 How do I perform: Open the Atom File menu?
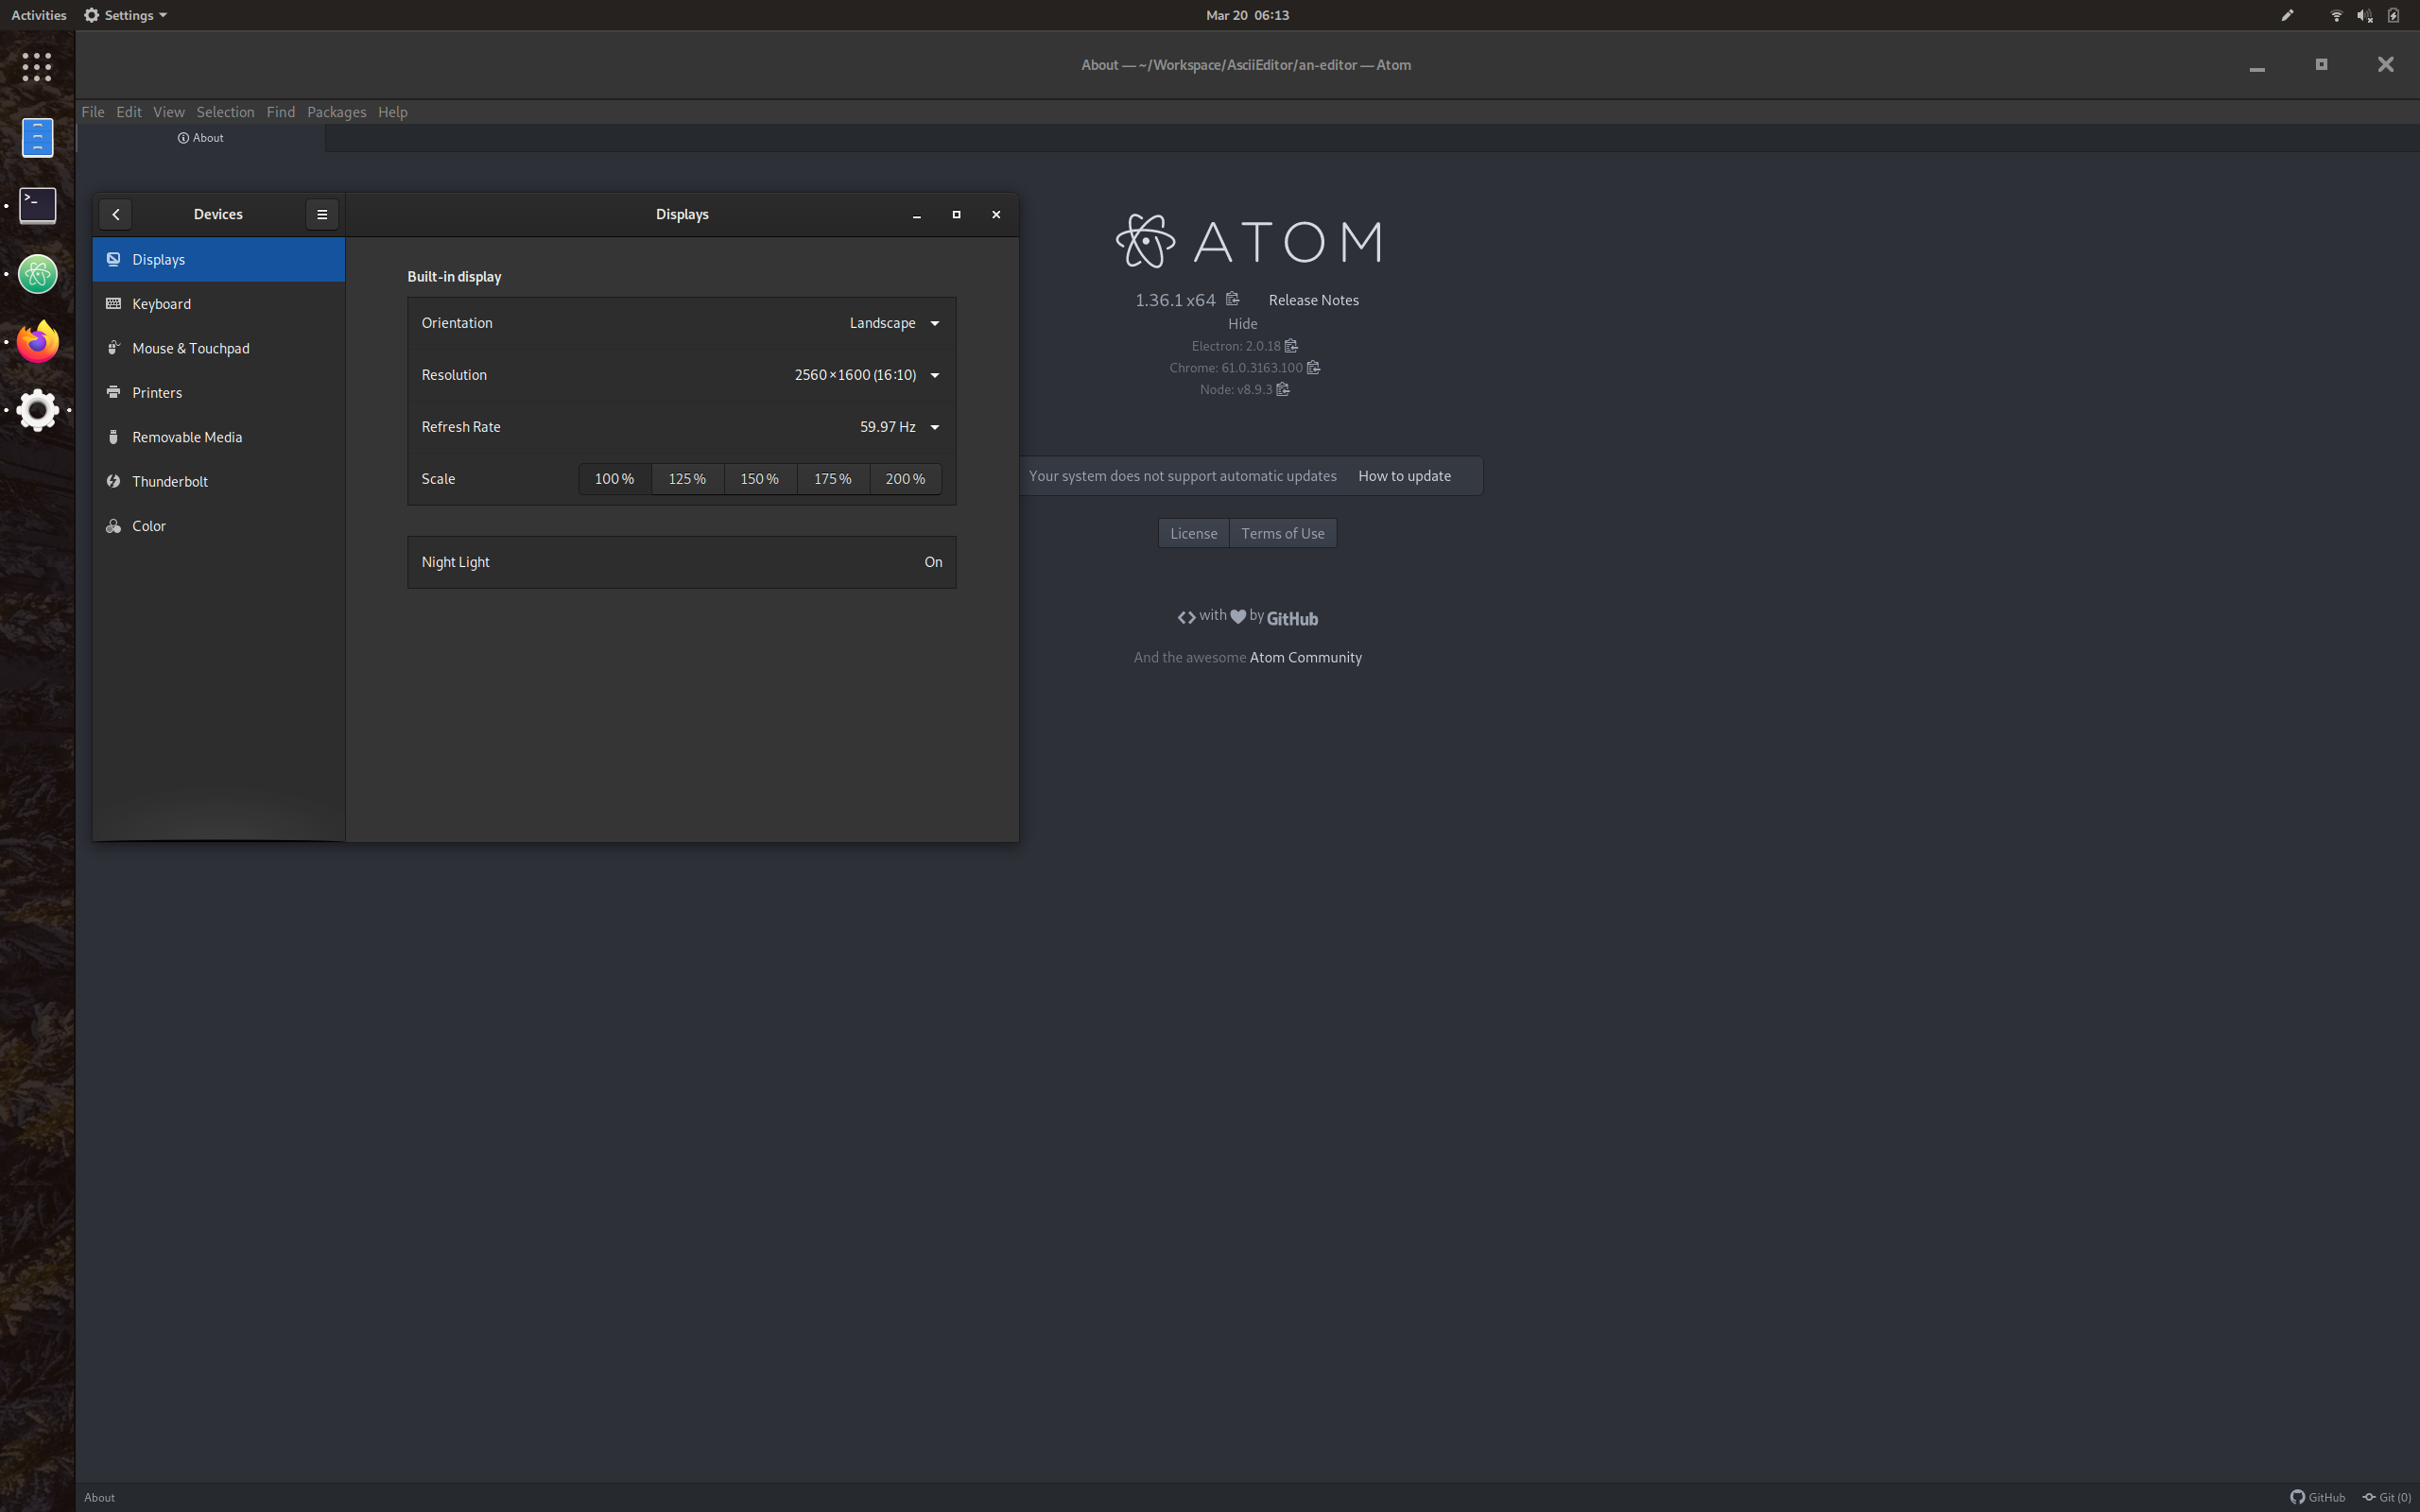click(93, 112)
